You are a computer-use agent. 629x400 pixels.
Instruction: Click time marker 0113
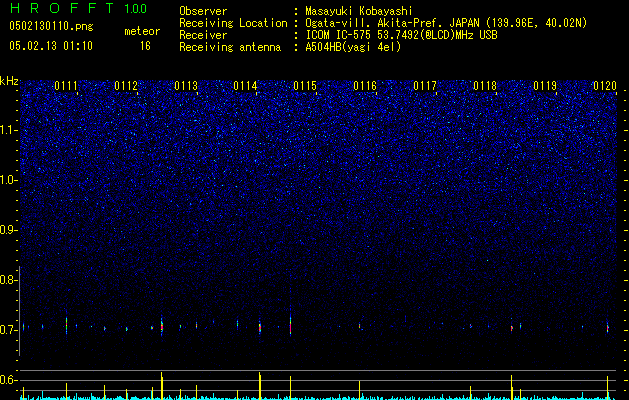pos(186,86)
